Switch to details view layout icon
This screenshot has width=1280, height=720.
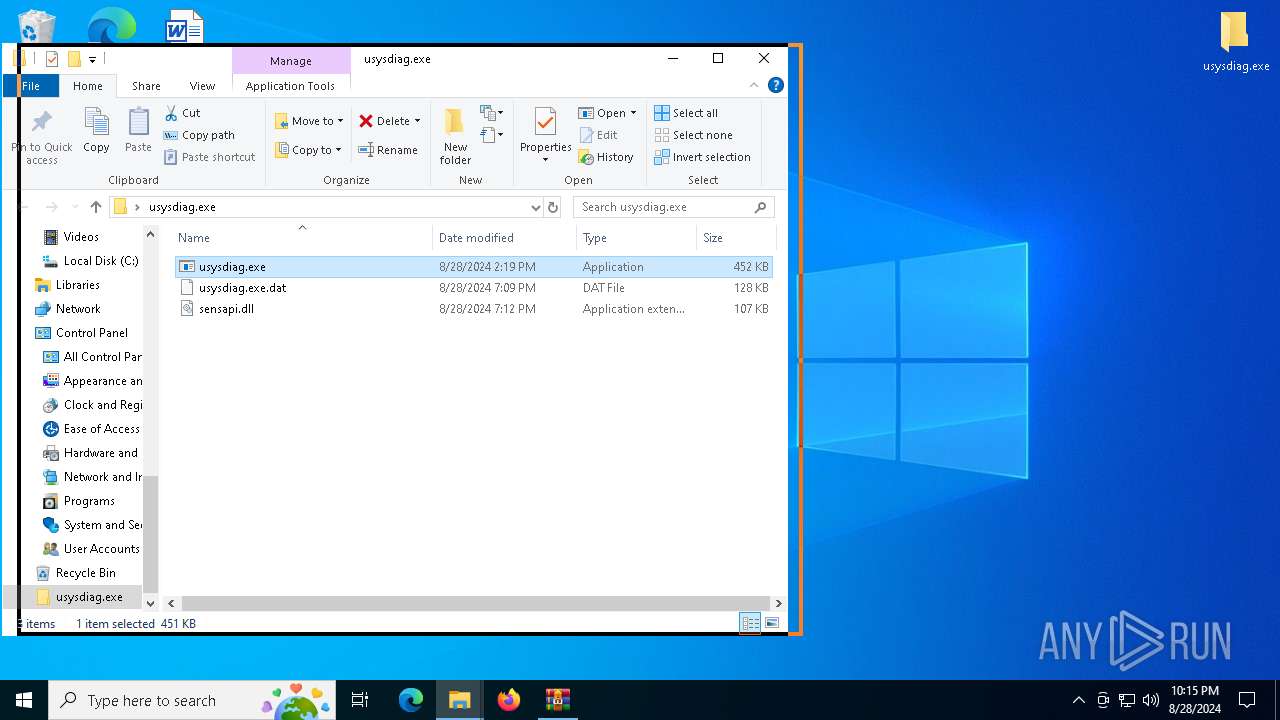click(750, 623)
